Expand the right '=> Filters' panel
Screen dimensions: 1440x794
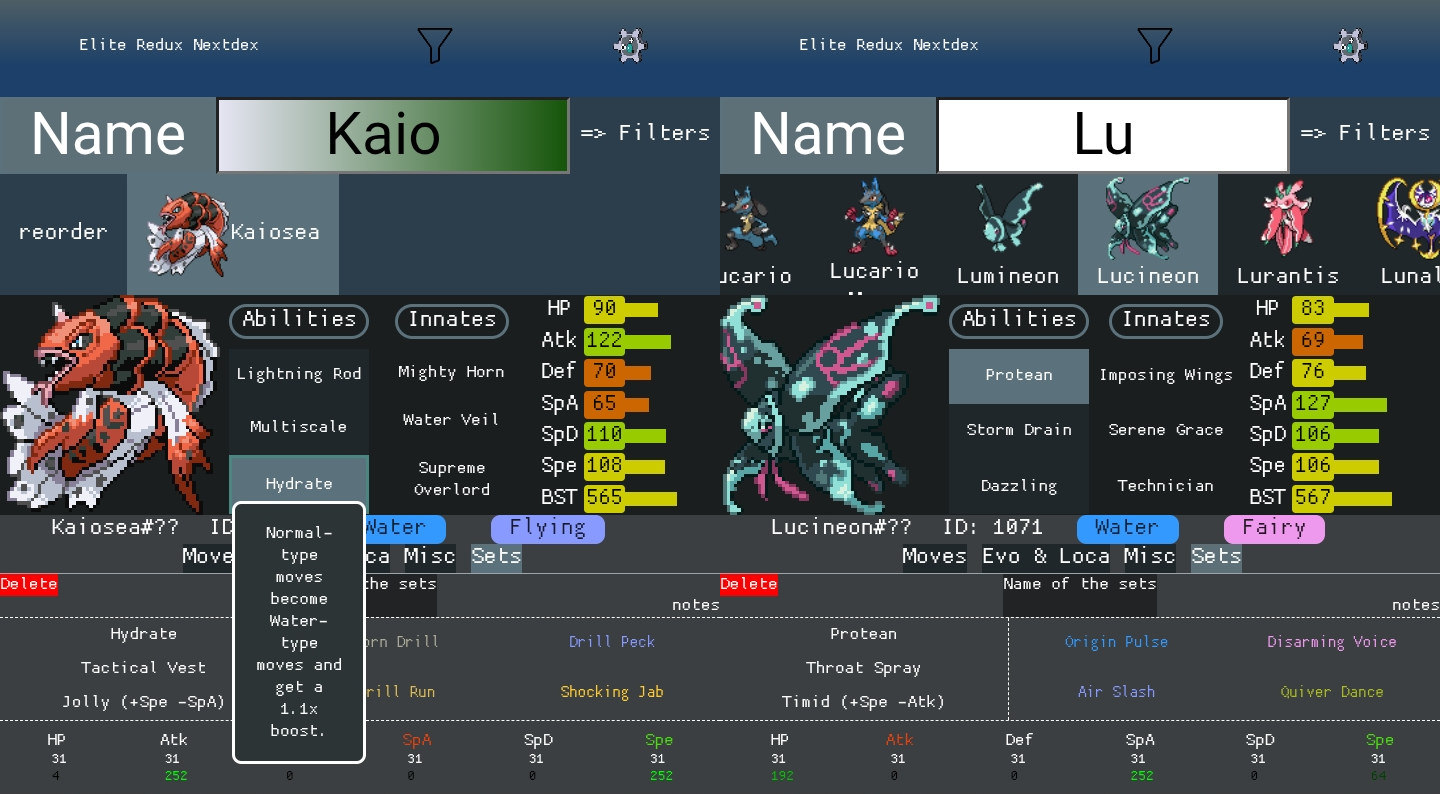tap(1365, 133)
